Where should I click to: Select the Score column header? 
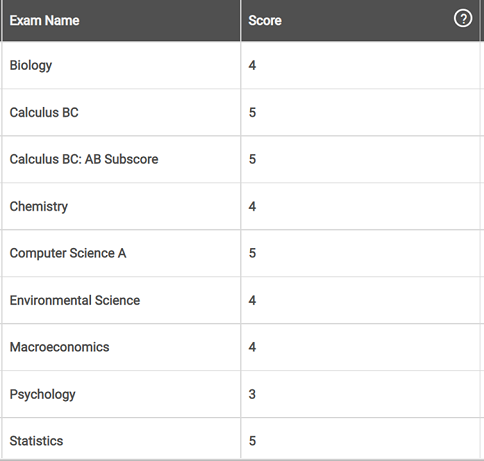265,21
